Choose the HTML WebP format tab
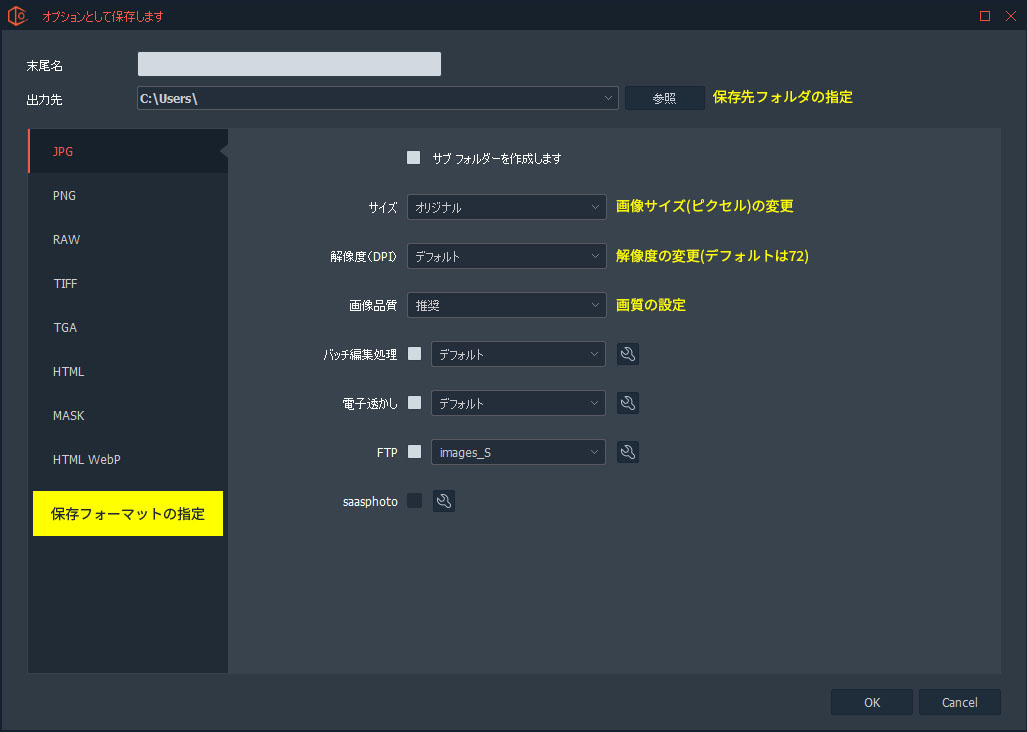Image resolution: width=1027 pixels, height=732 pixels. point(87,460)
